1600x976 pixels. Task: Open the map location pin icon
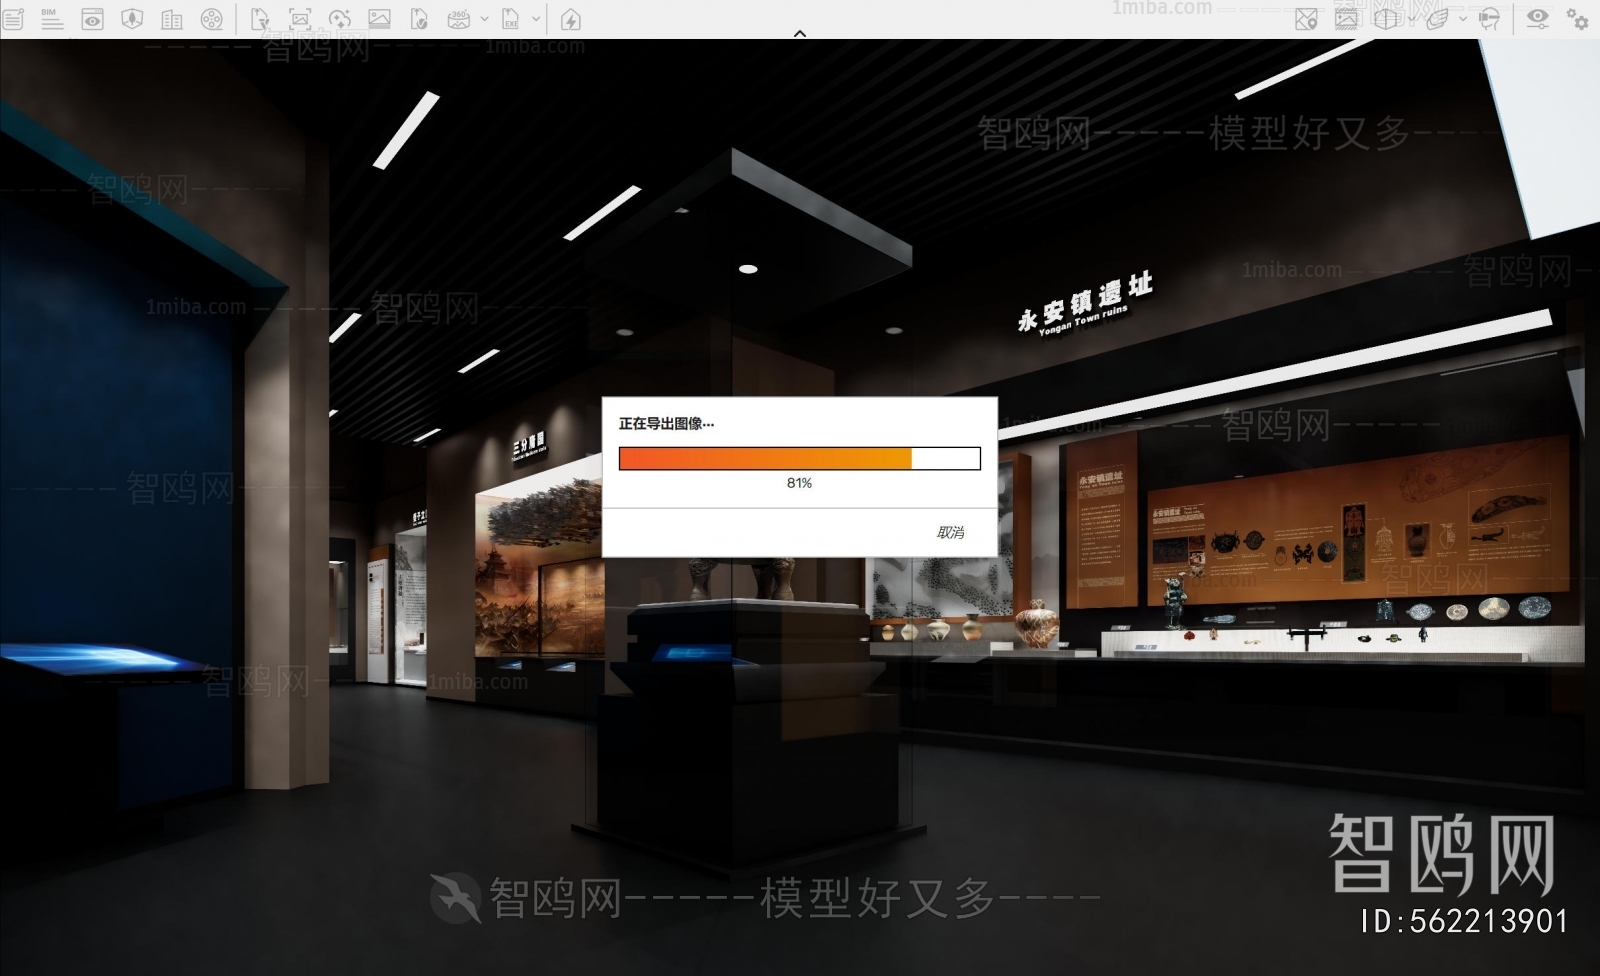click(x=1306, y=19)
